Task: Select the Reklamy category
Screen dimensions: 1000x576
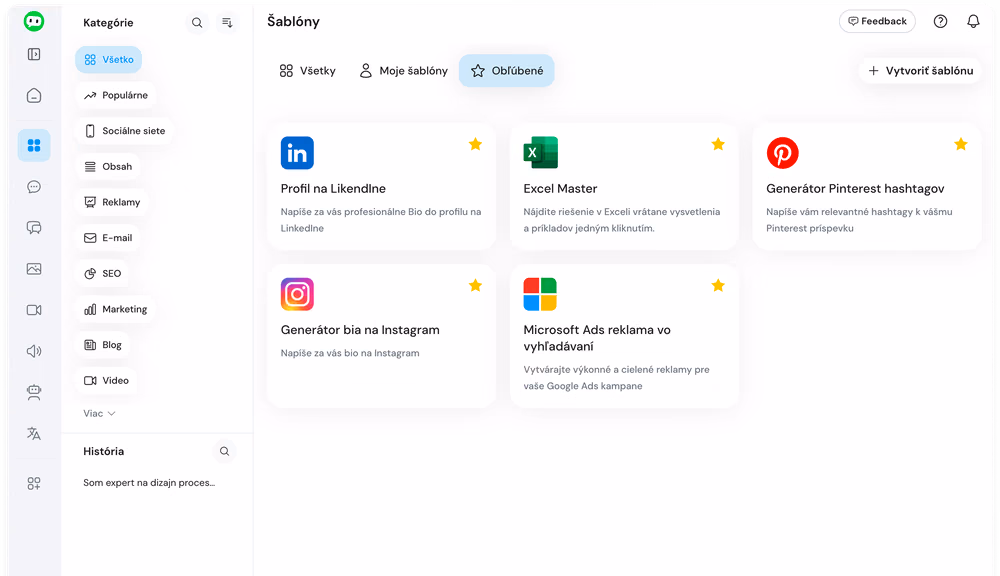Action: [x=112, y=202]
